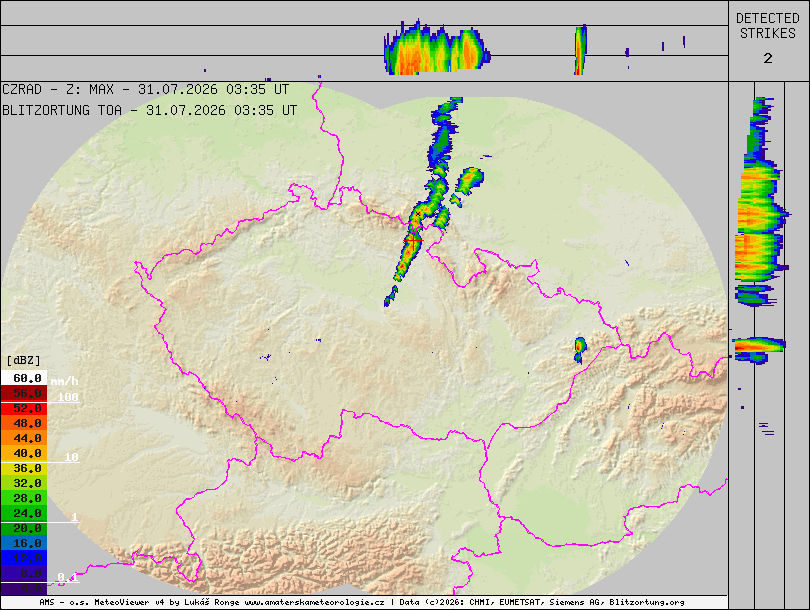Click the CZRAD Z: MAX timestamp line
Image resolution: width=810 pixels, height=610 pixels.
coord(145,89)
